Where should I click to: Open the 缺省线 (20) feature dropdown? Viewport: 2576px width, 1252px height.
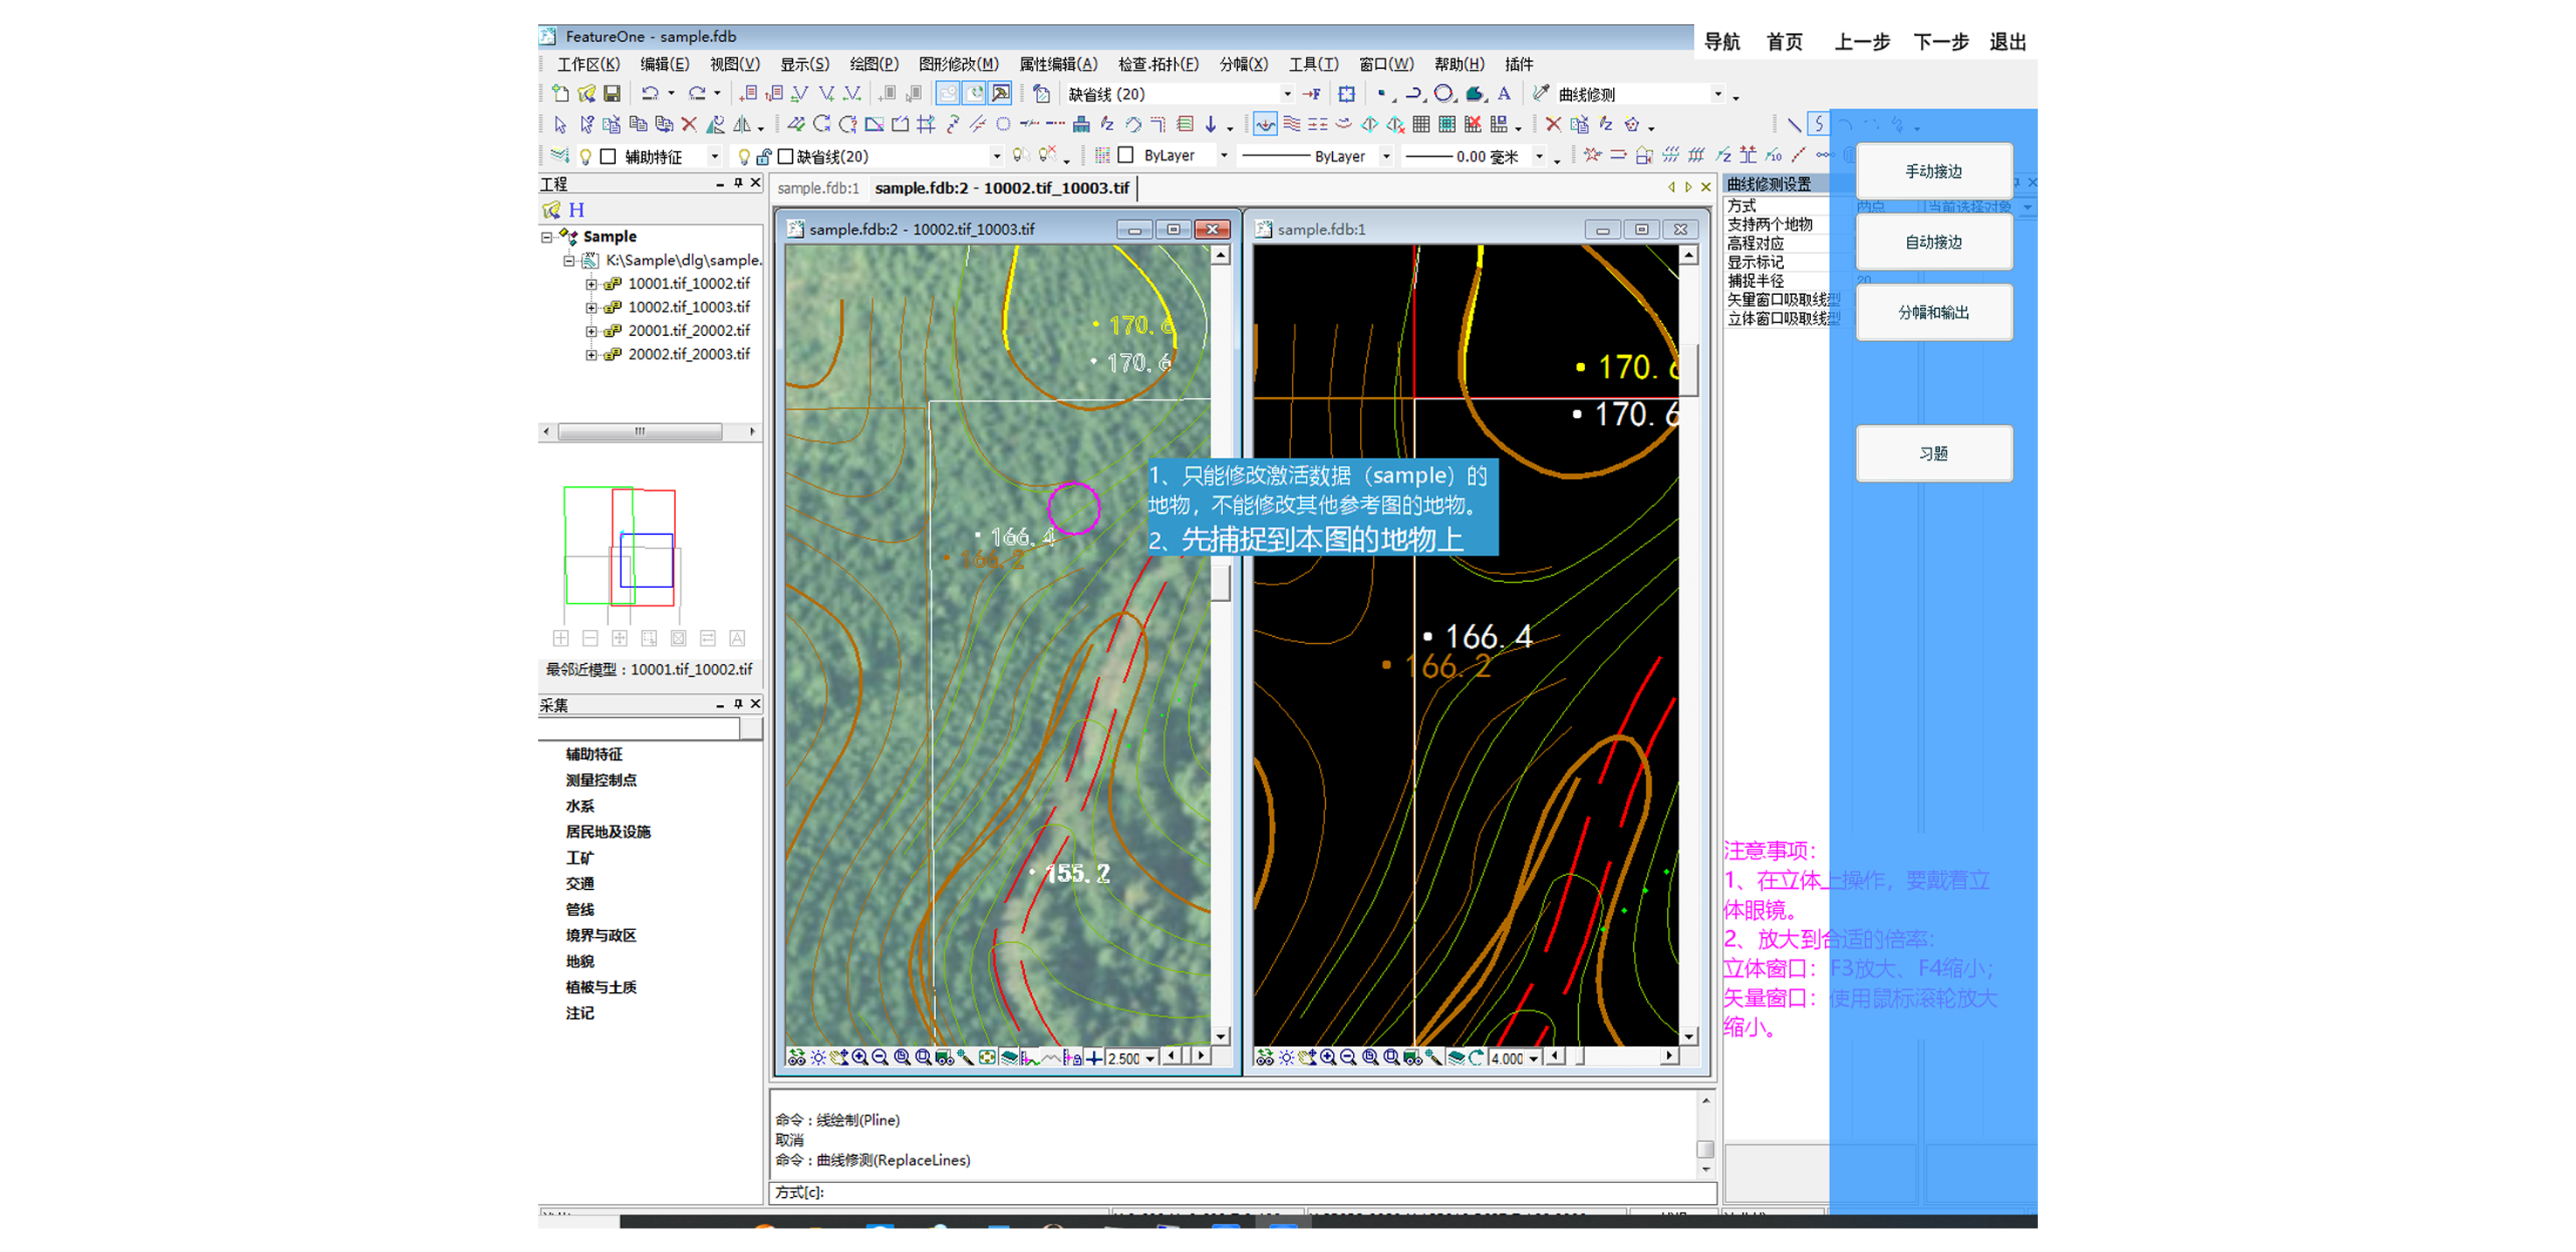[1287, 94]
